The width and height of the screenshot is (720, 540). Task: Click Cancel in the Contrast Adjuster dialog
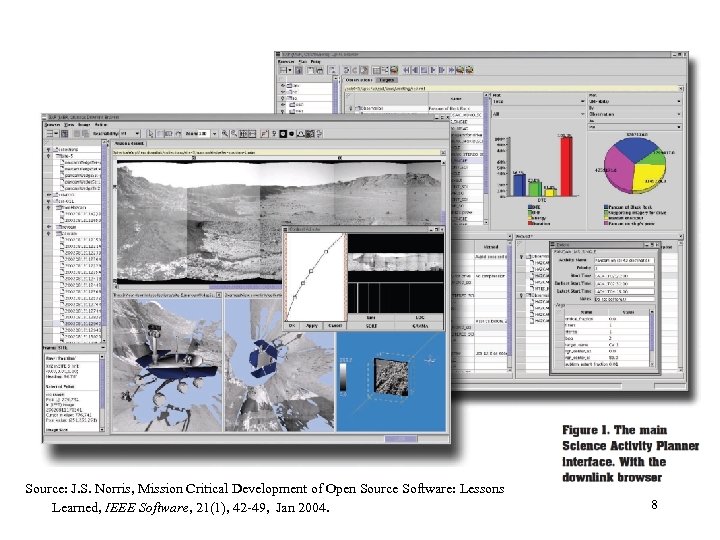pyautogui.click(x=335, y=326)
